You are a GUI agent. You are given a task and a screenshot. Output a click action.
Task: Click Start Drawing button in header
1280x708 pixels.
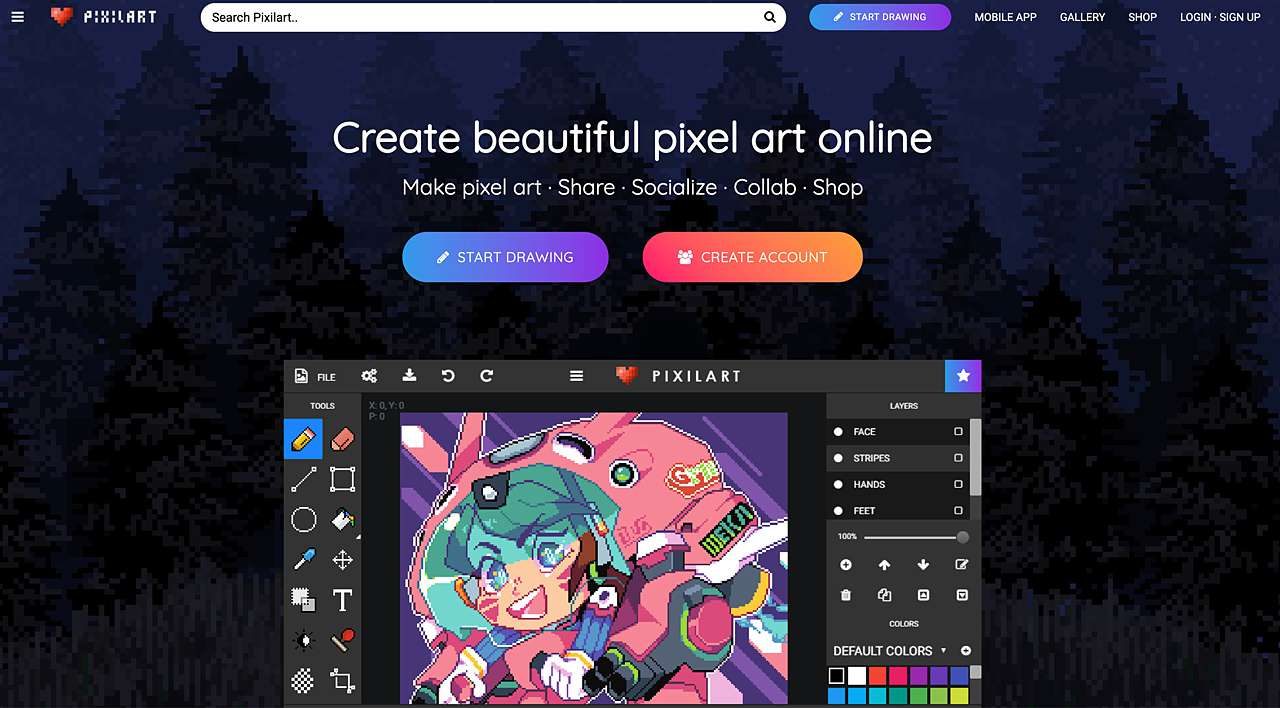coord(880,17)
